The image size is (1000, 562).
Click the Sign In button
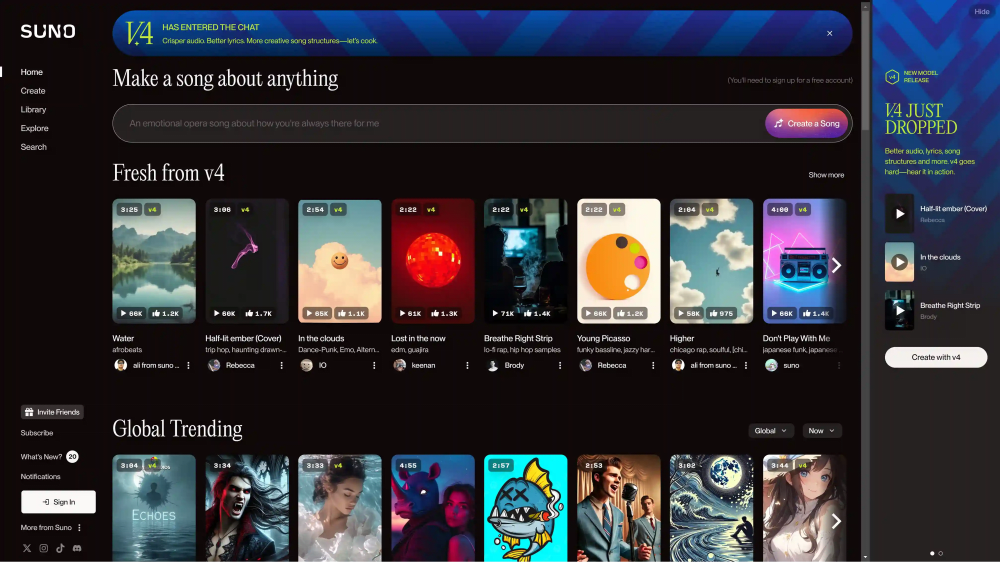pos(58,502)
